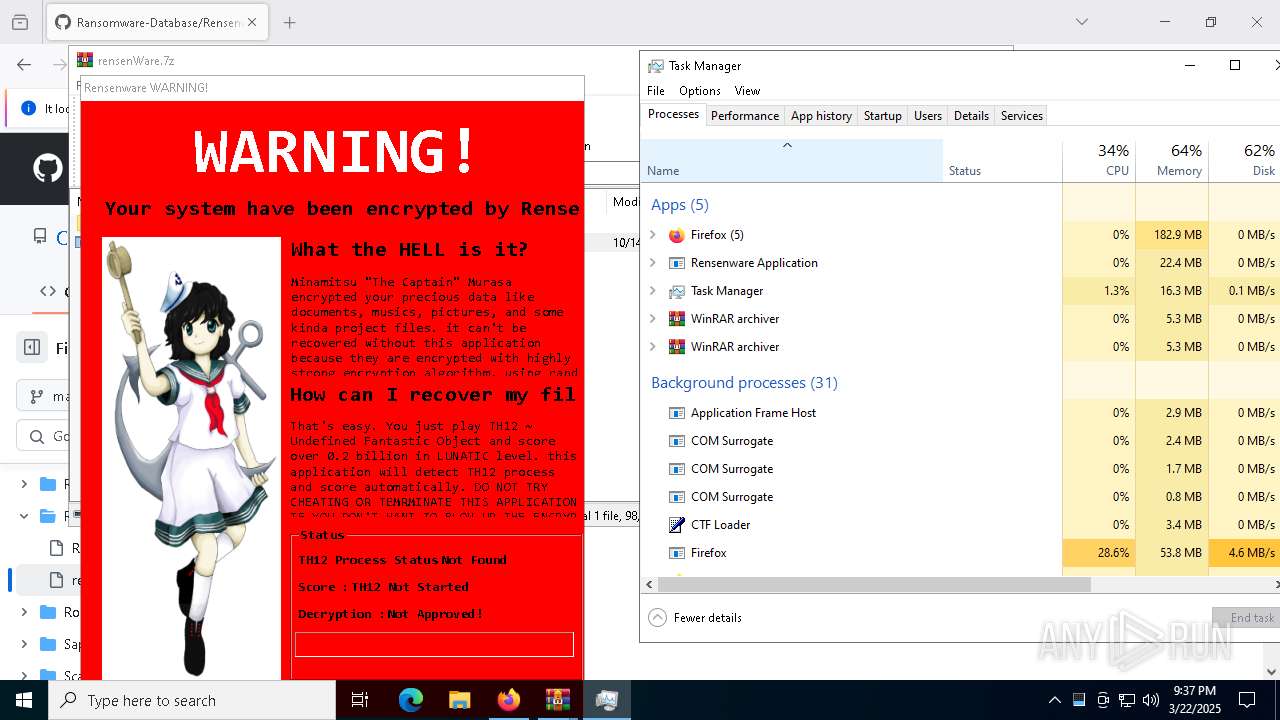Switch to the Performance tab

(745, 116)
